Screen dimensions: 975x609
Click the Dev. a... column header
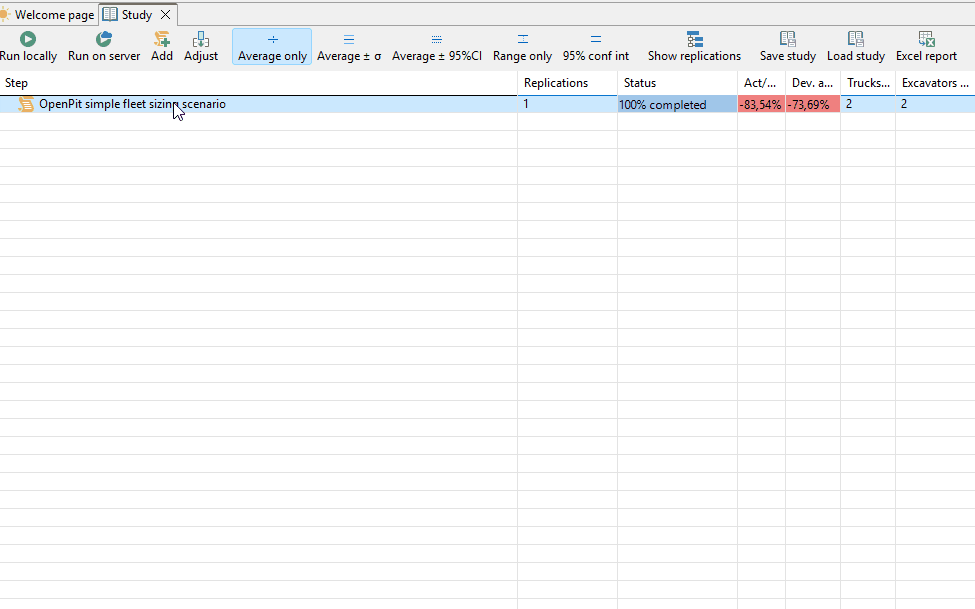tap(813, 83)
